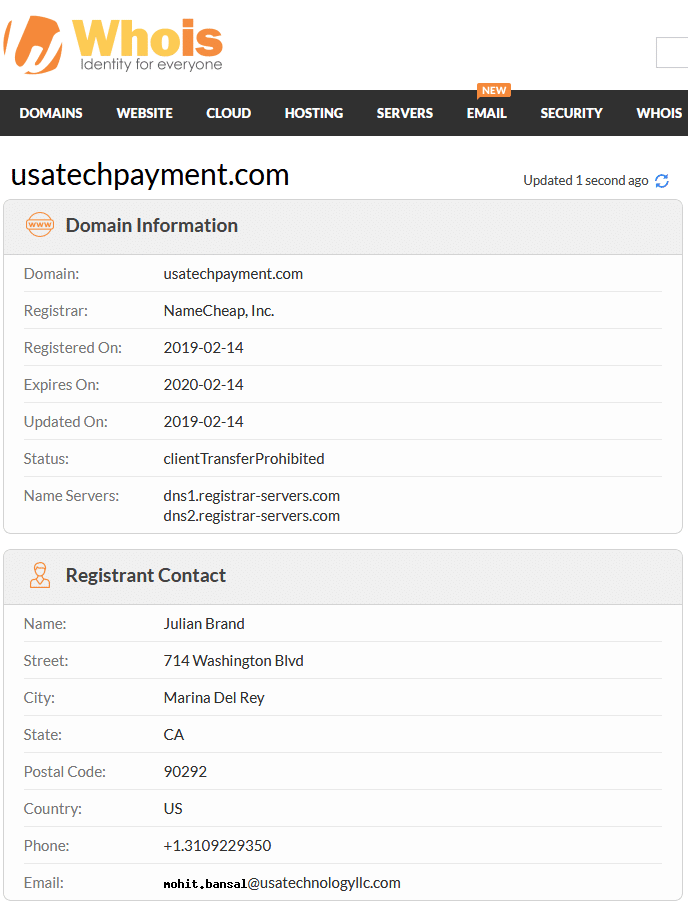This screenshot has height=908, width=688.
Task: Click the Registrant Contact person icon
Action: tap(40, 575)
